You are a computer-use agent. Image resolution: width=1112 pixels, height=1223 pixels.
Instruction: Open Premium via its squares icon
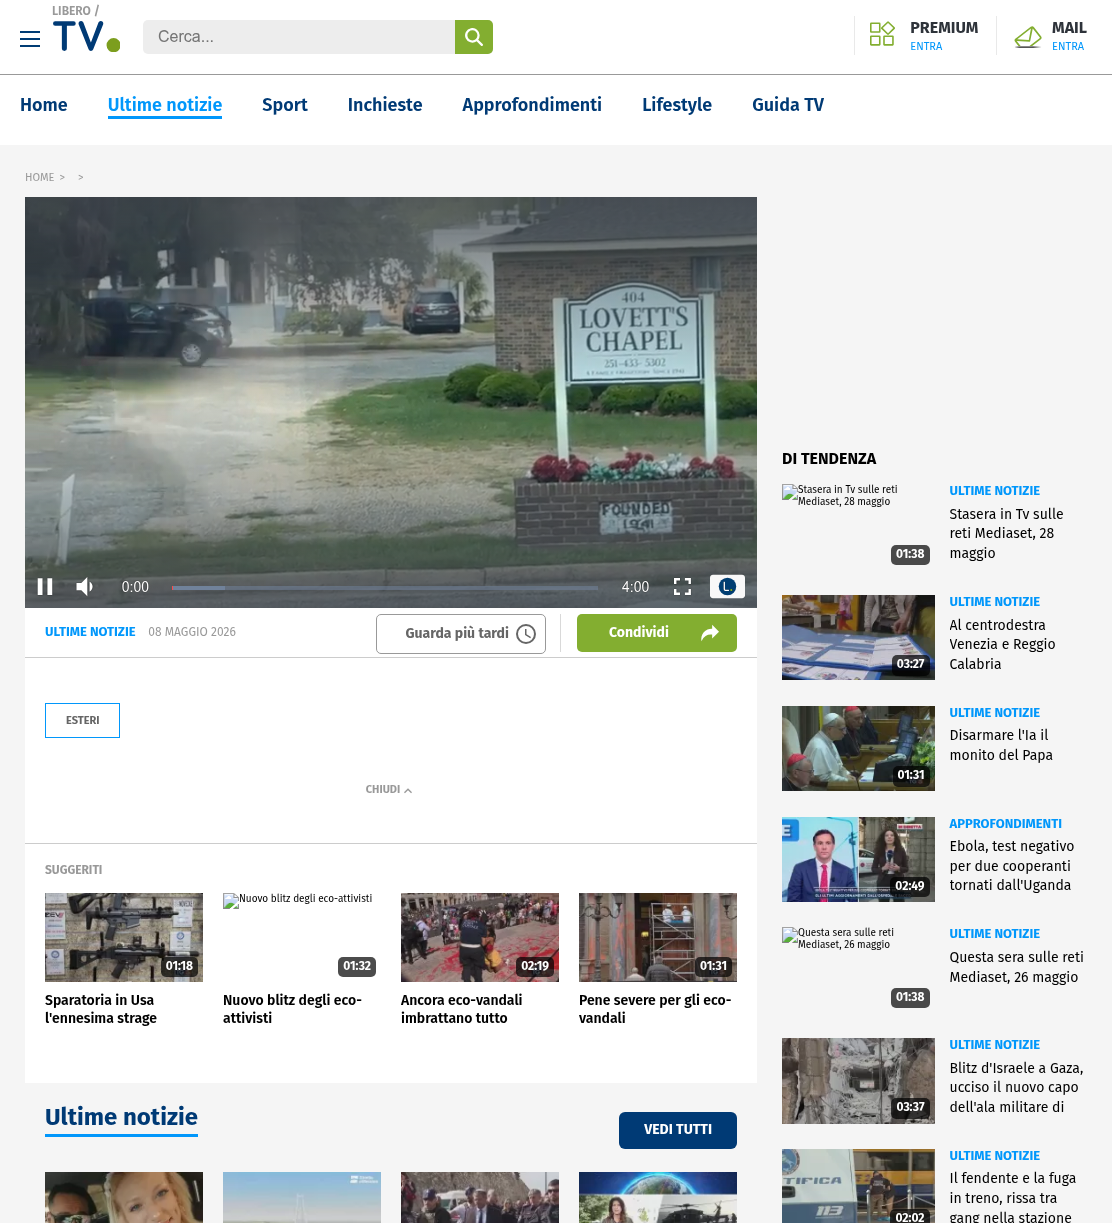click(x=882, y=35)
